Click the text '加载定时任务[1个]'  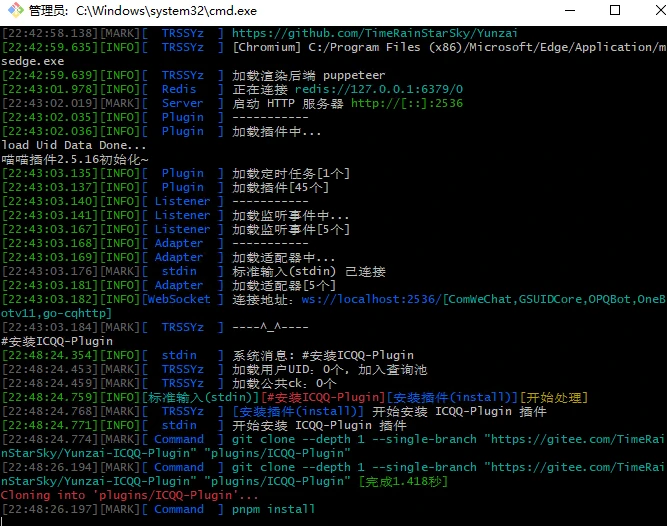point(291,173)
